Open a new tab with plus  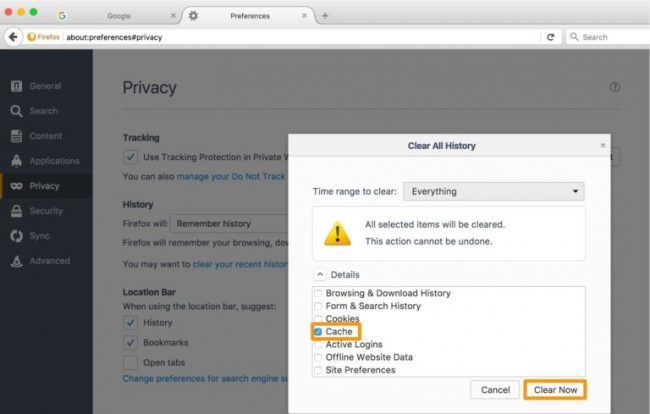coord(325,16)
